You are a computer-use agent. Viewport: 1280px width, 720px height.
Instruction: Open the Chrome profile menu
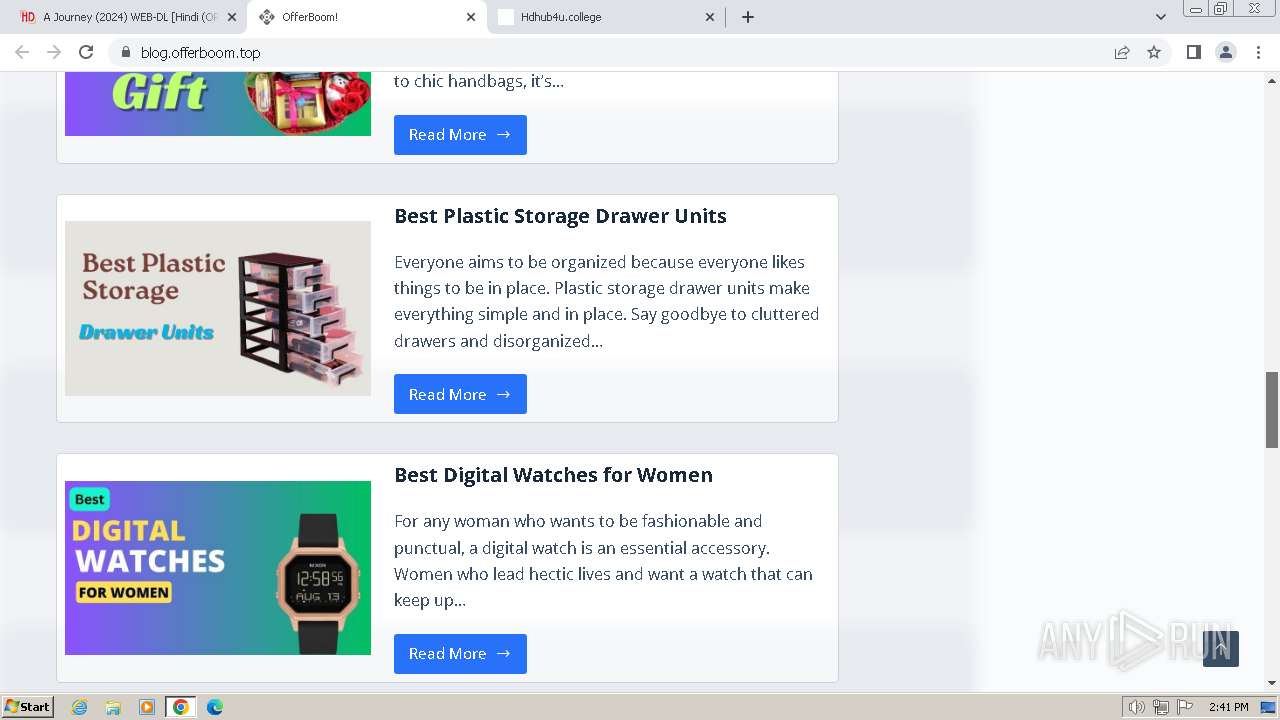click(x=1226, y=52)
